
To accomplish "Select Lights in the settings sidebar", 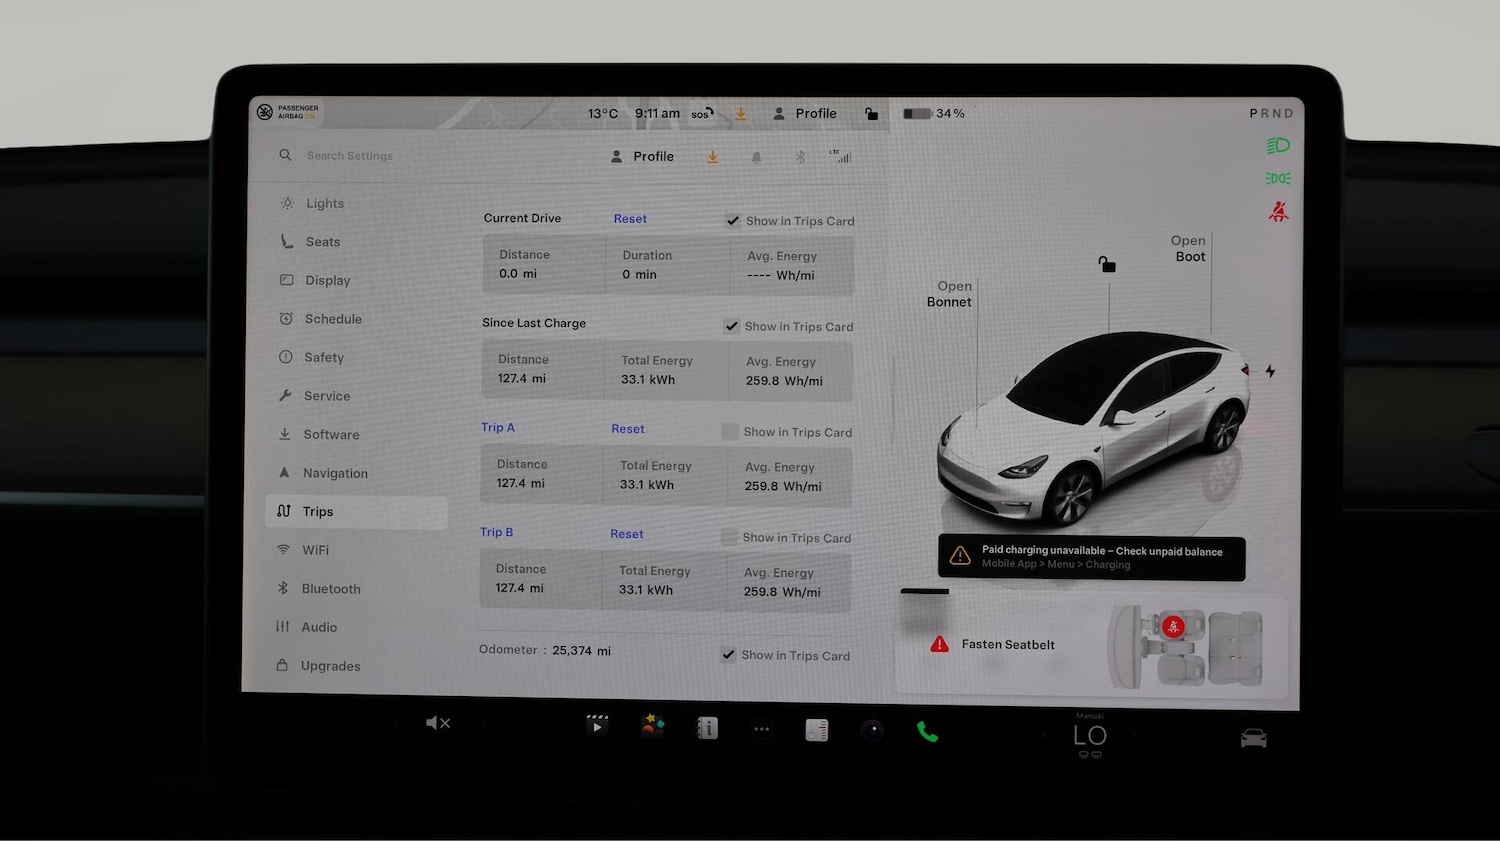I will (x=324, y=203).
